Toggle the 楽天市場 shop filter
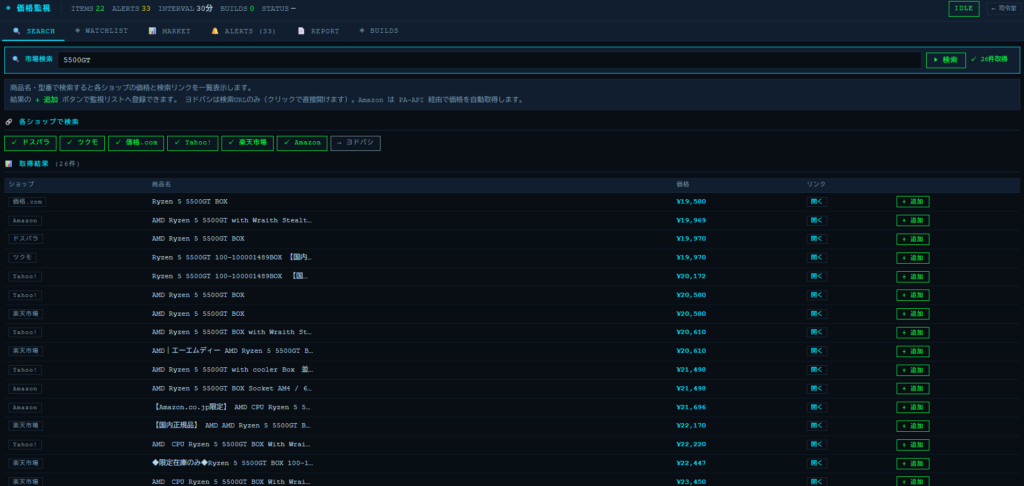This screenshot has width=1024, height=486. [247, 143]
